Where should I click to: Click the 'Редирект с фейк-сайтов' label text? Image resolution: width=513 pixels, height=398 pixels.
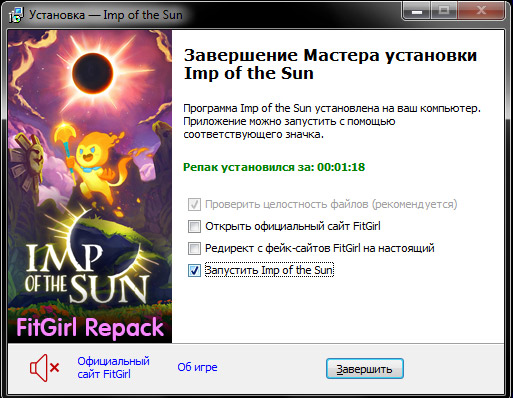click(319, 248)
